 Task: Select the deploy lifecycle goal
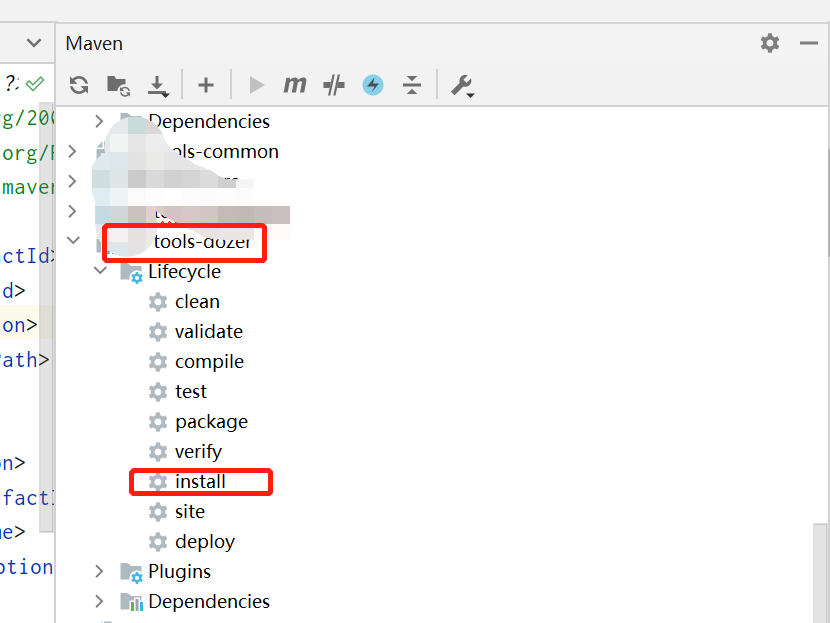tap(205, 542)
